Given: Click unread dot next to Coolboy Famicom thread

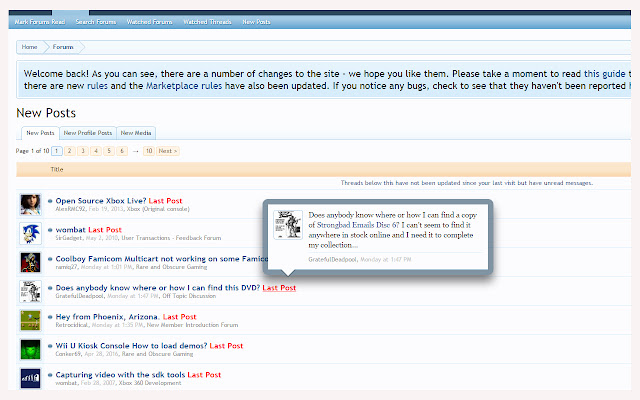Looking at the screenshot, I should click(x=50, y=259).
